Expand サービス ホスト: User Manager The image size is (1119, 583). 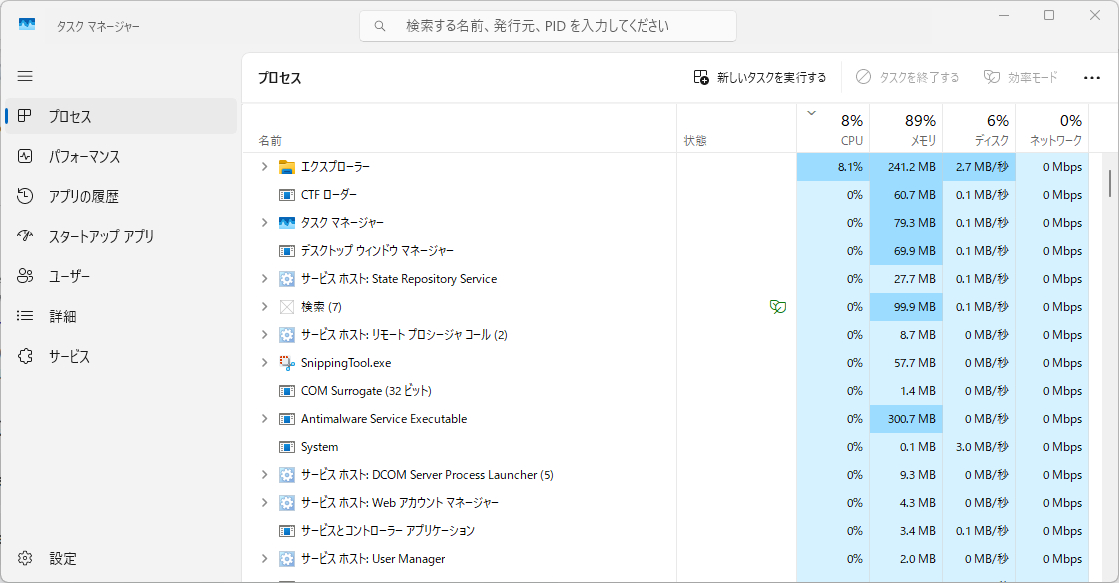tap(264, 558)
